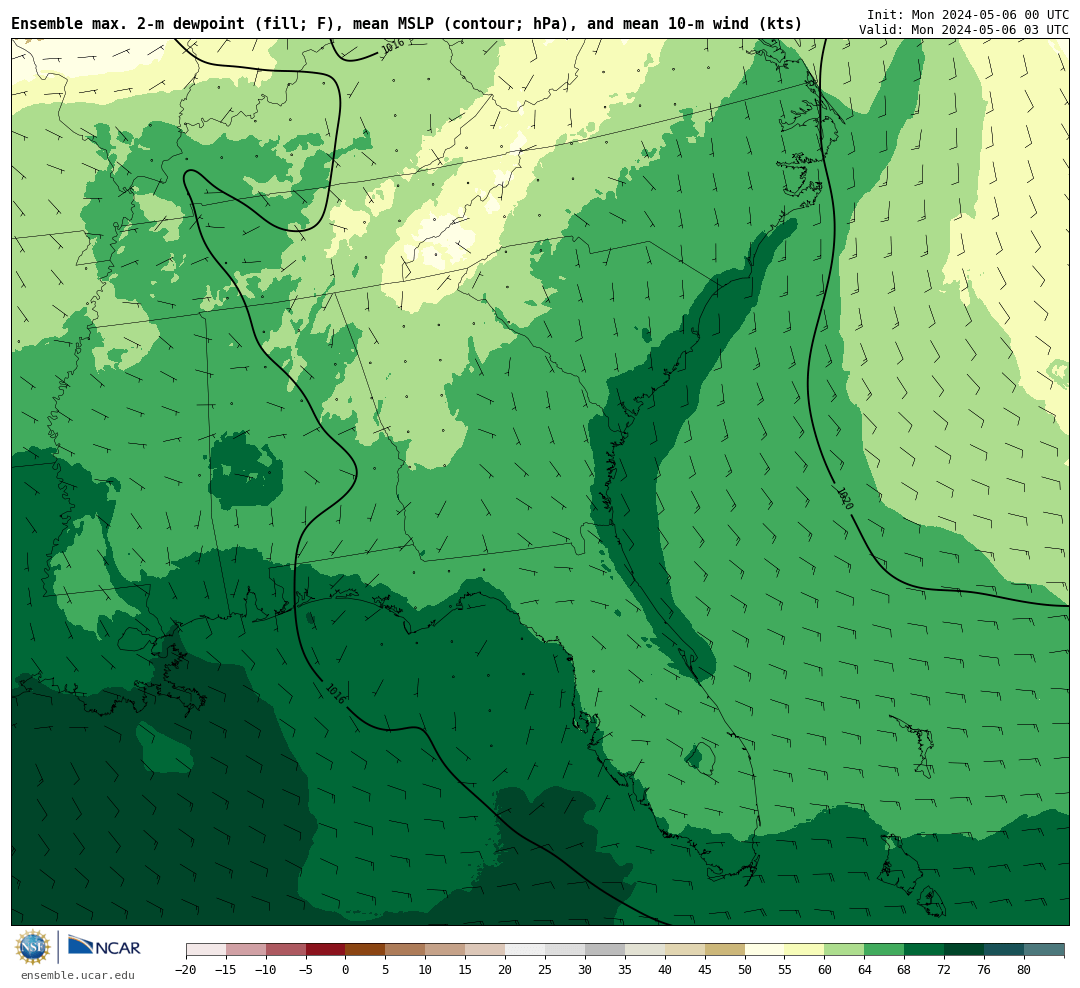The height and width of the screenshot is (988, 1080).
Task: Pick the tan legend swatch between 45 and 50
Action: pyautogui.click(x=725, y=950)
